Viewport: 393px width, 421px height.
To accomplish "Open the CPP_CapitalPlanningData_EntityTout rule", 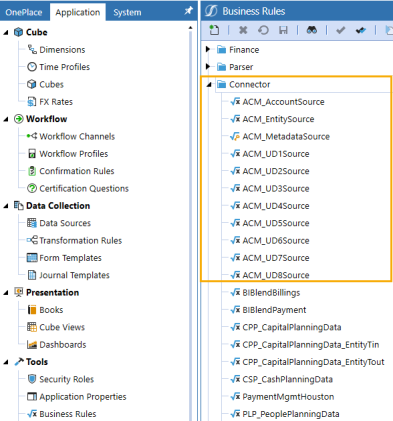I will pos(313,362).
